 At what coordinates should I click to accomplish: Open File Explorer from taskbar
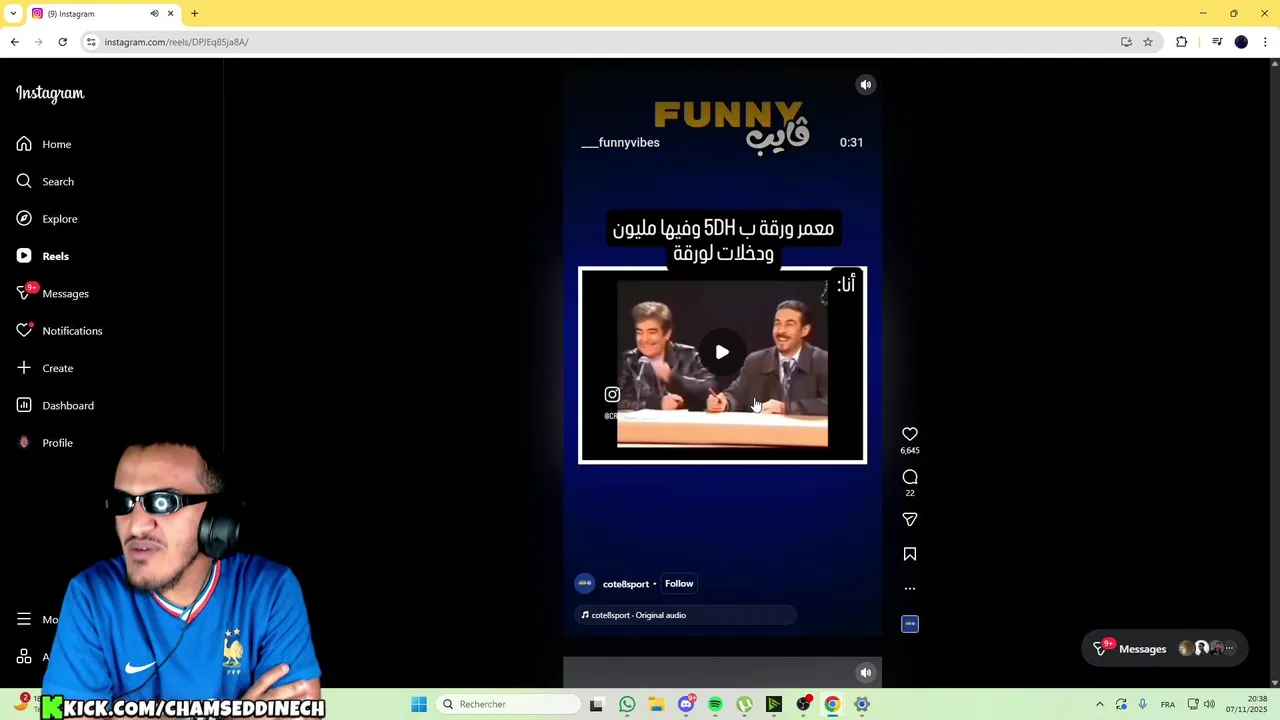click(x=656, y=704)
